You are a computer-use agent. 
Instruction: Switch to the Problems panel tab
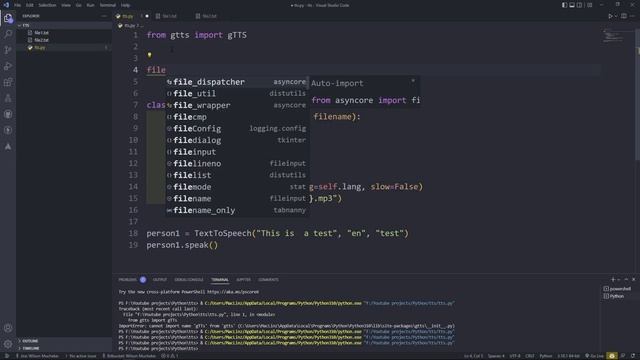coord(128,280)
